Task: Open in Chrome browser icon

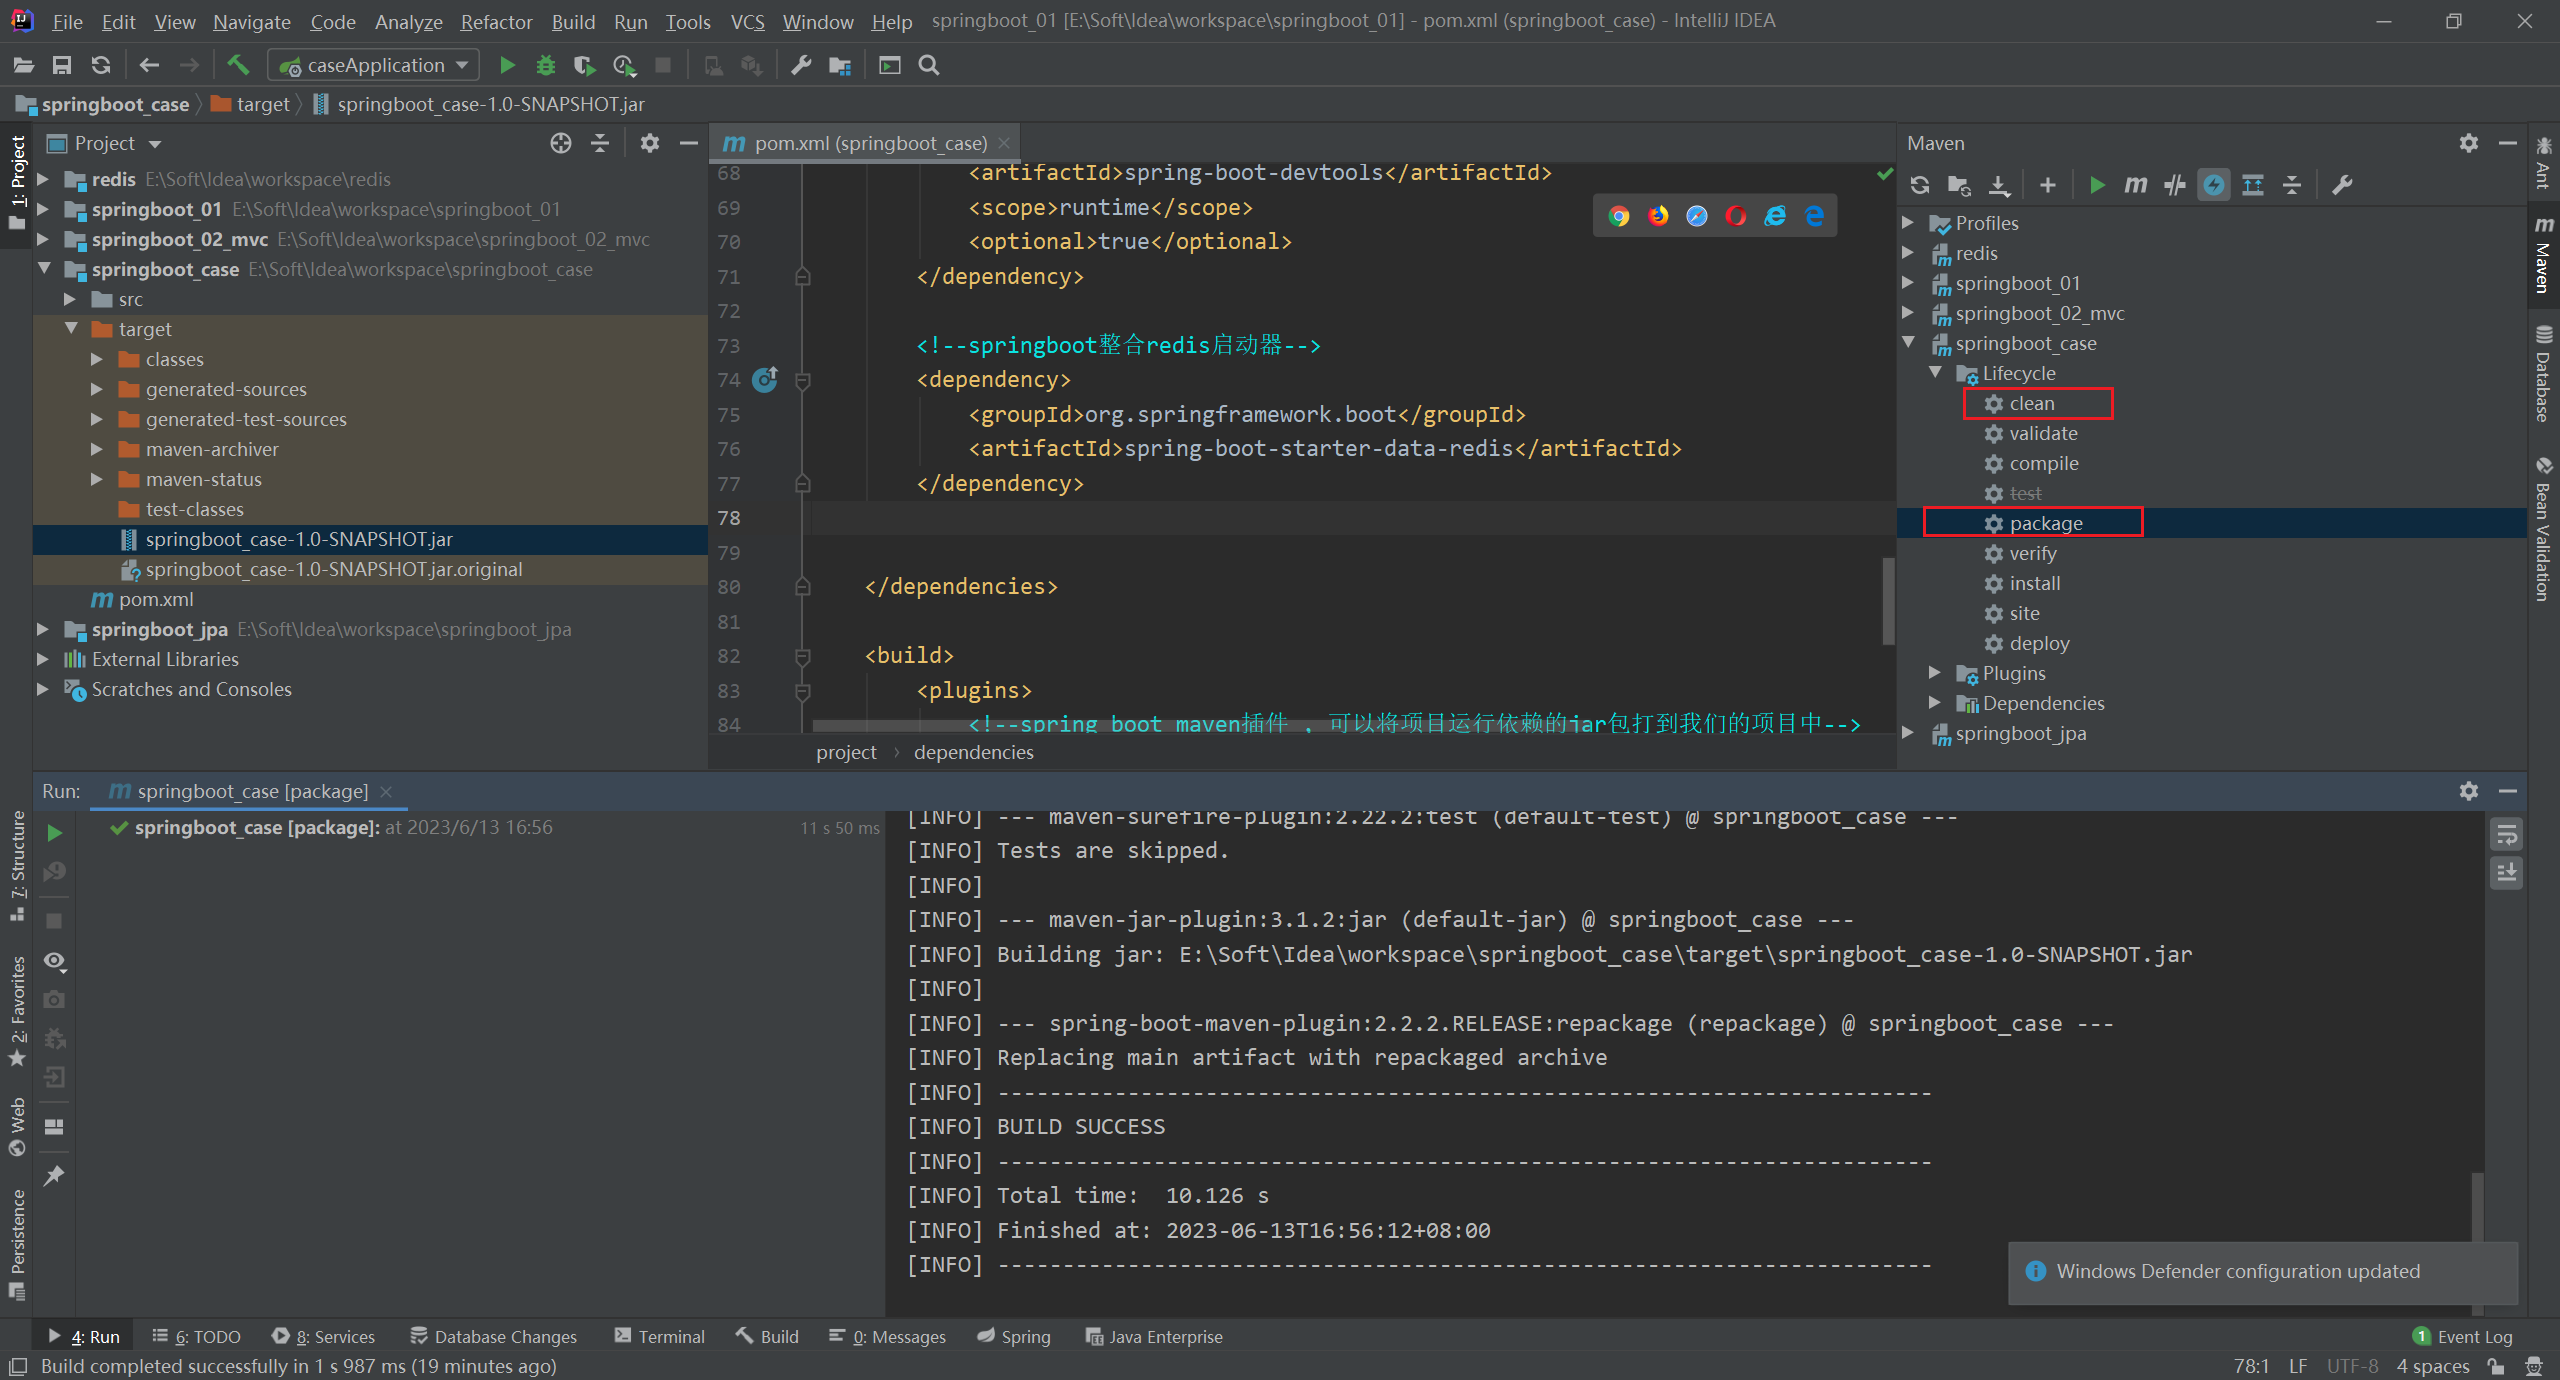Action: [x=1619, y=216]
